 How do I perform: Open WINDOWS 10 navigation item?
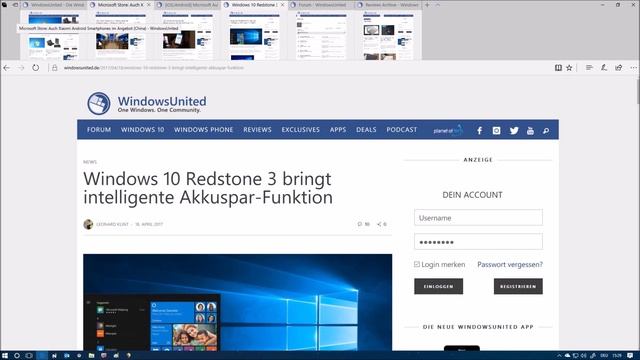click(x=142, y=130)
